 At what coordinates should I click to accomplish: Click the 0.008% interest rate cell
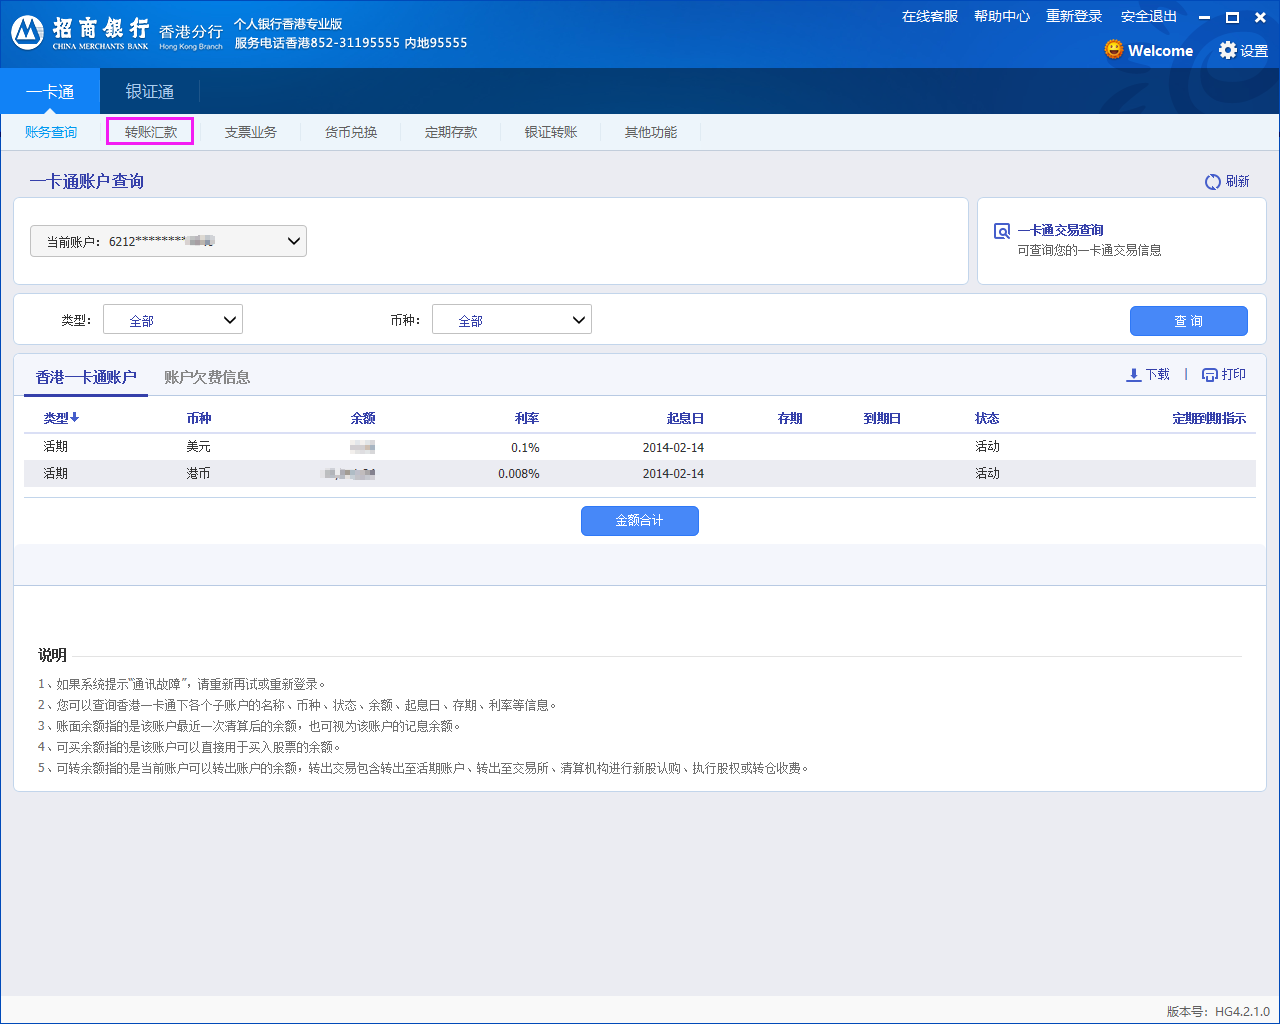pyautogui.click(x=519, y=474)
